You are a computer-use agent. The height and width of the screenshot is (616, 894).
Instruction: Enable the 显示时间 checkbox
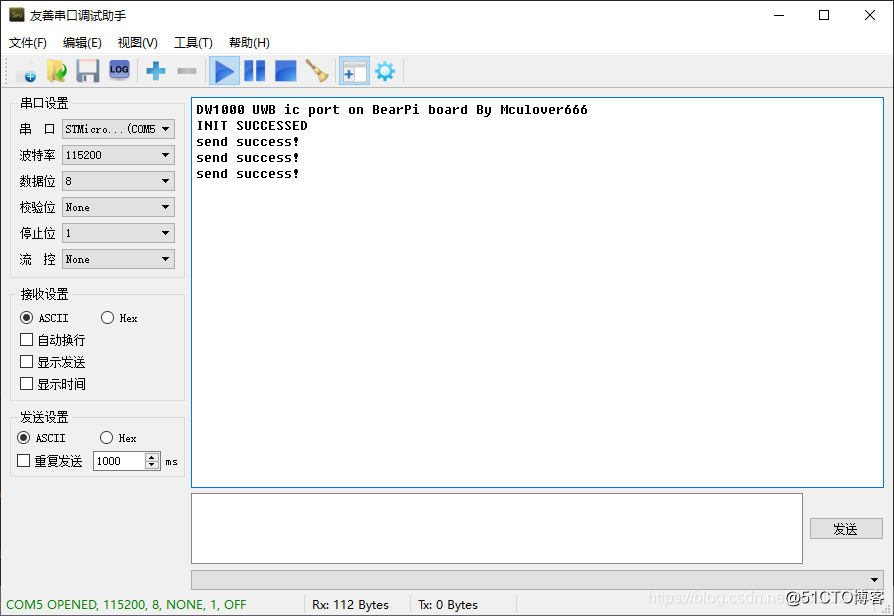click(x=52, y=384)
